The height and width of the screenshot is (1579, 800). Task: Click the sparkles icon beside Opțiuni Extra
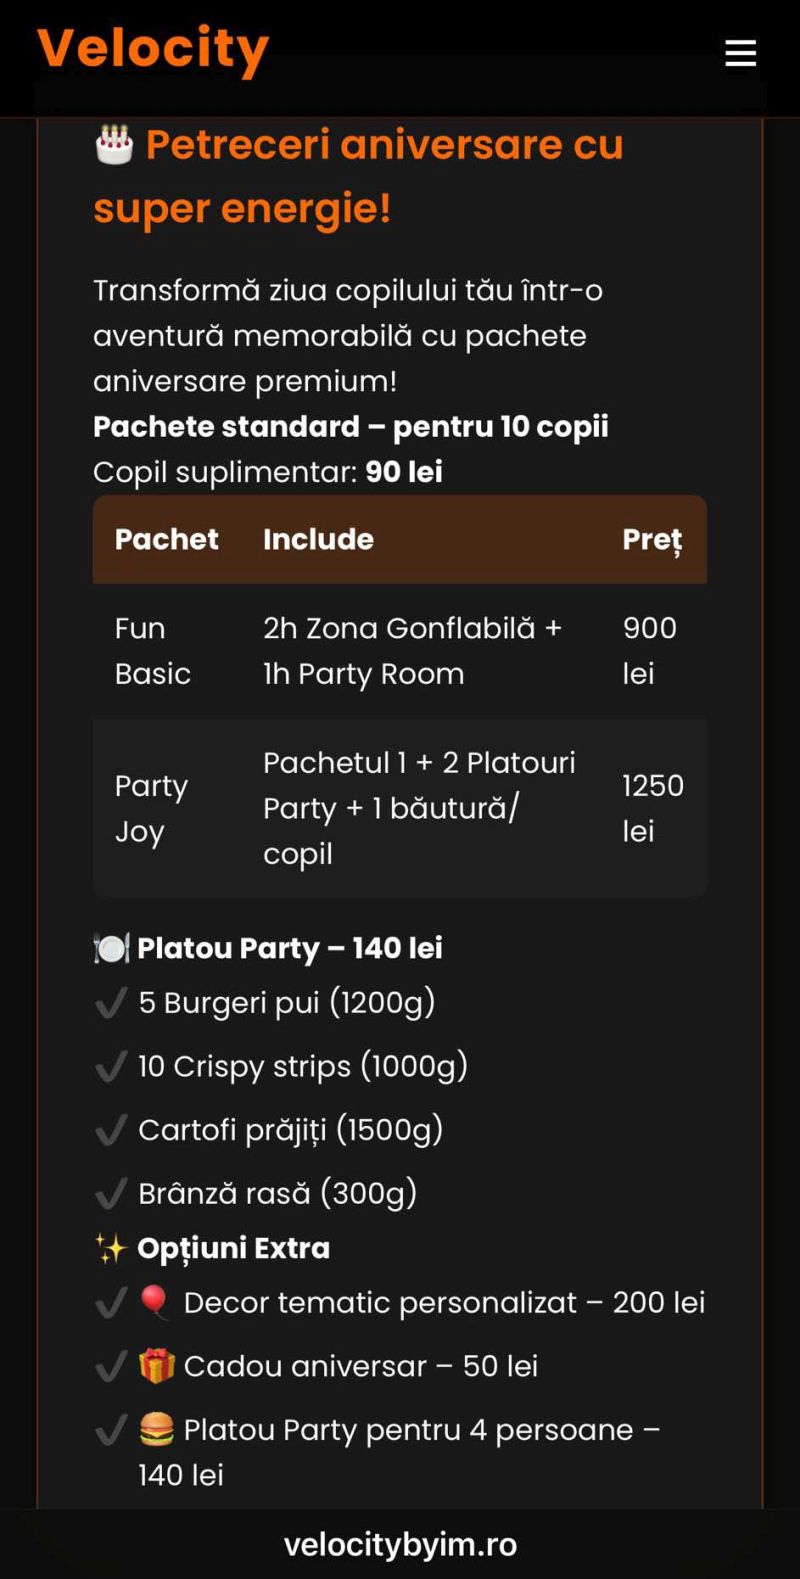pos(110,1248)
